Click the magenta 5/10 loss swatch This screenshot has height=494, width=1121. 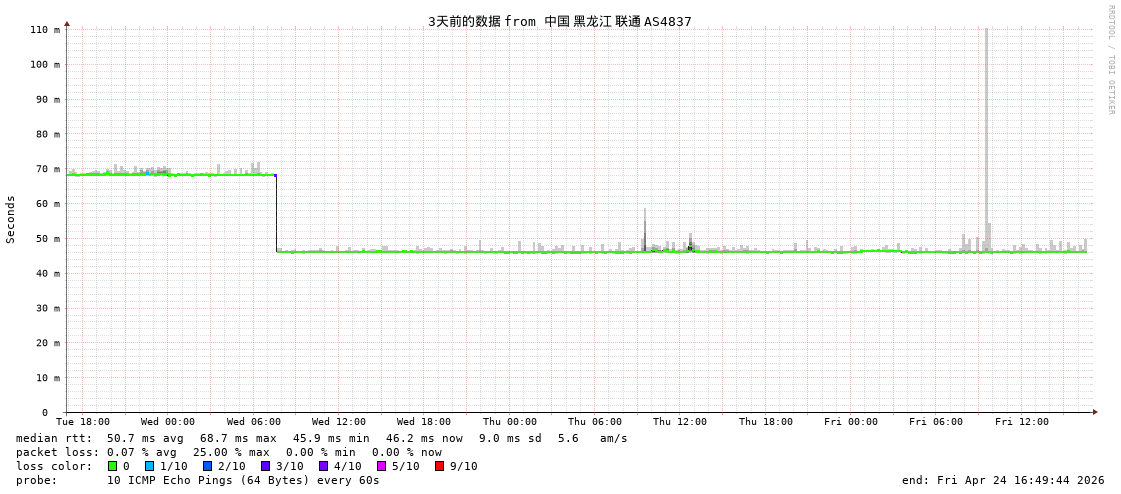click(x=381, y=466)
